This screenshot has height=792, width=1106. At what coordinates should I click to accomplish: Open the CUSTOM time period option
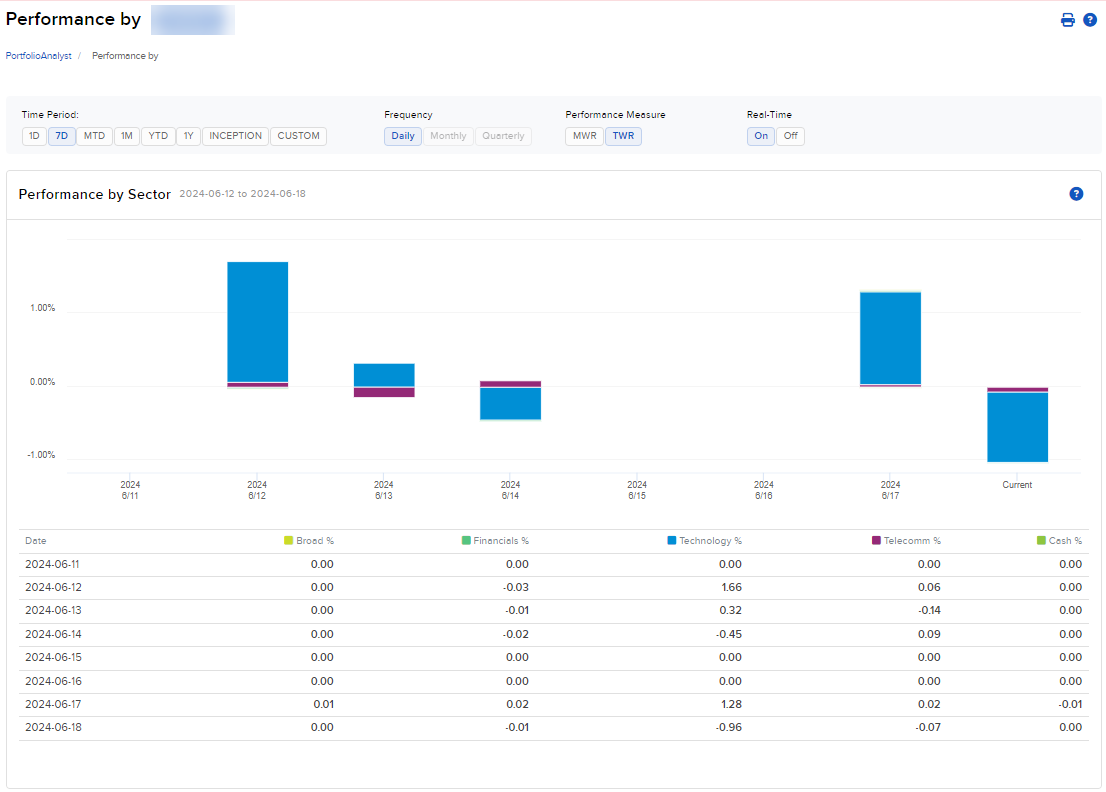pos(298,136)
